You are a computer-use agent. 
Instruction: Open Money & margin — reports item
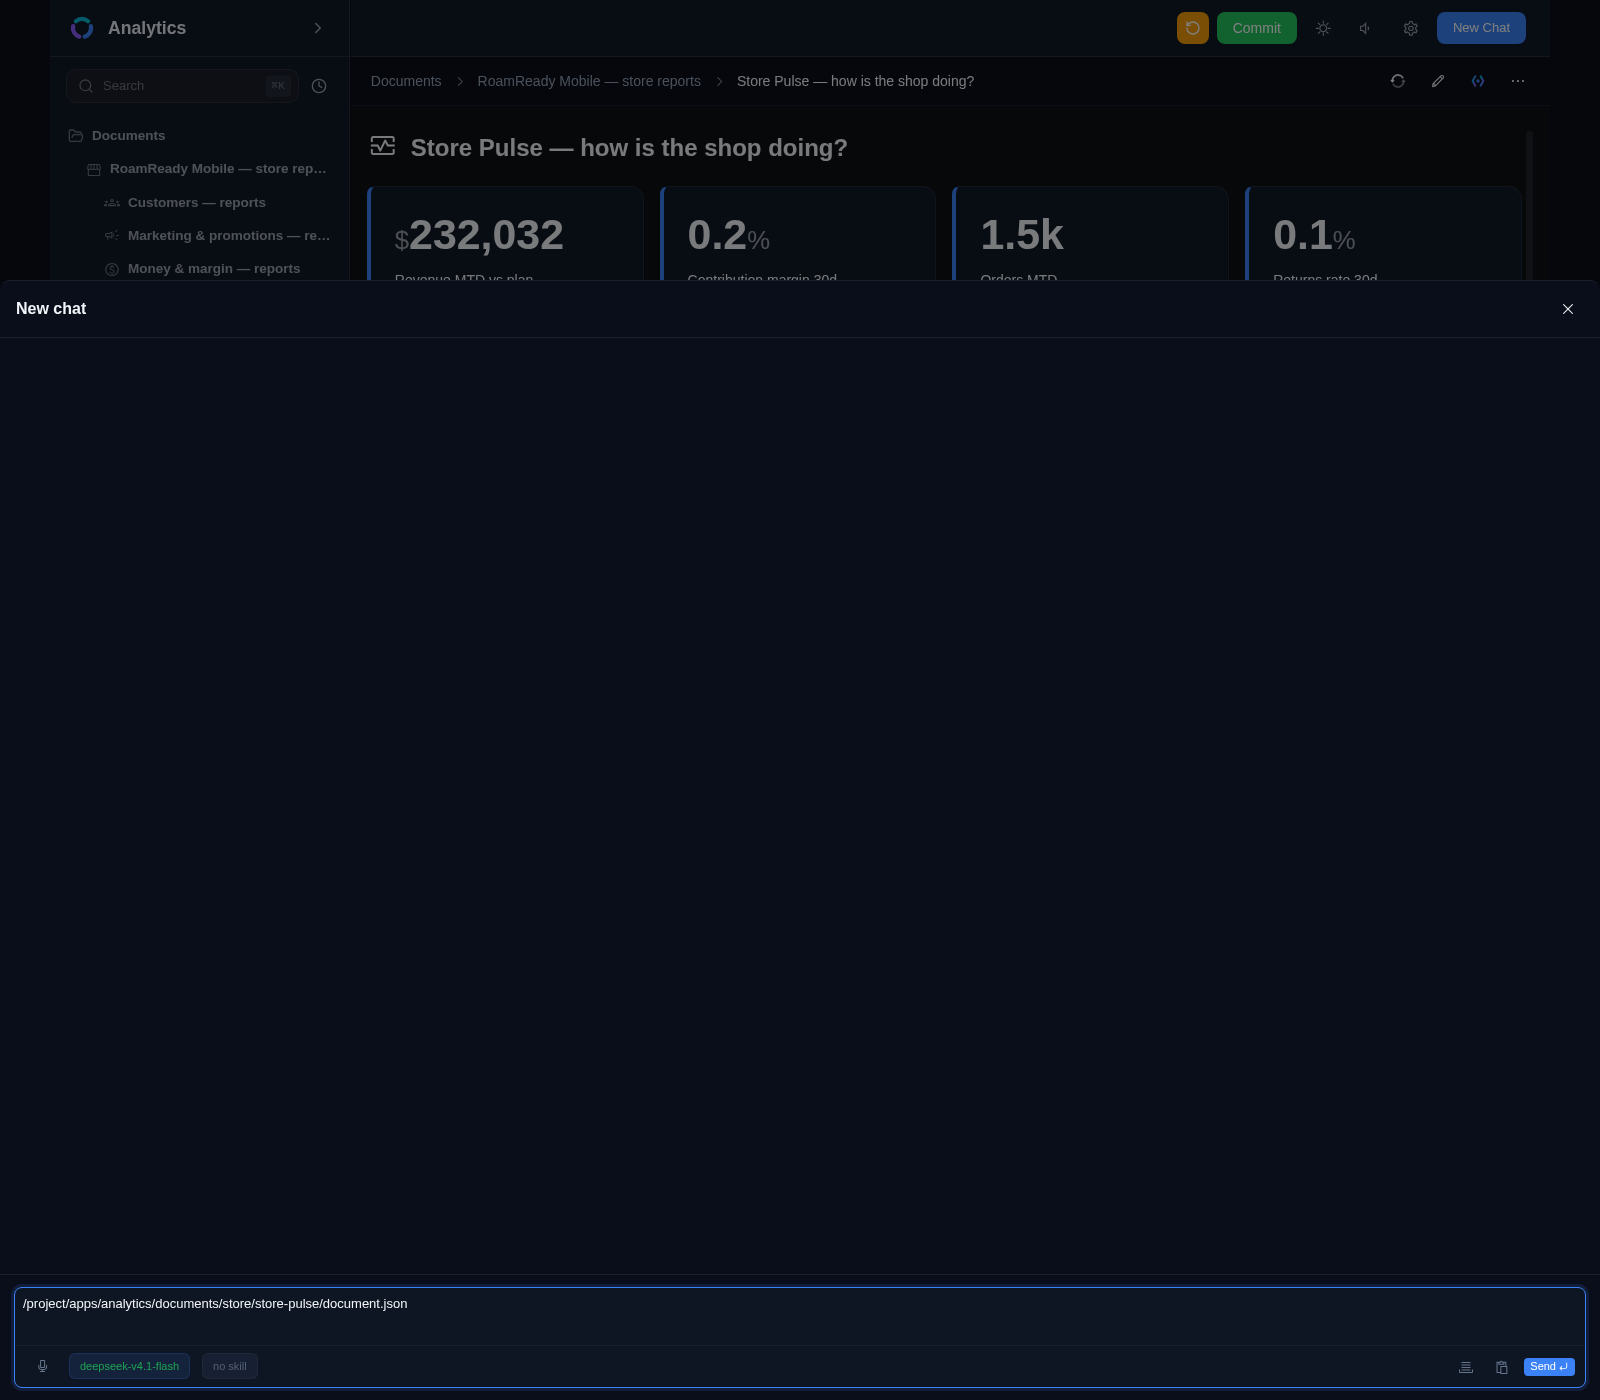(x=214, y=269)
